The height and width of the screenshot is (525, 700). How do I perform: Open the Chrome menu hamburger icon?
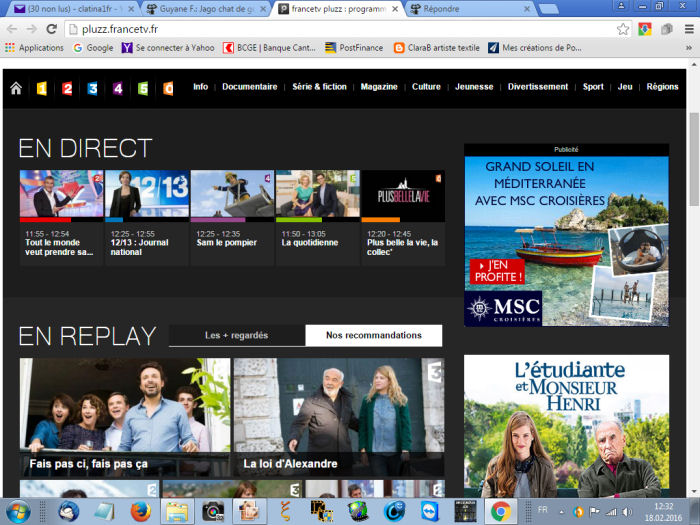[x=689, y=29]
